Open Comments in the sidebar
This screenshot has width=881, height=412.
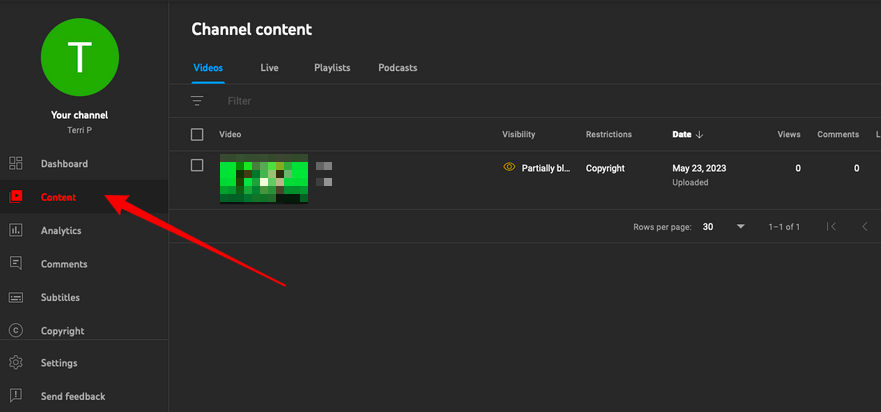click(x=84, y=264)
